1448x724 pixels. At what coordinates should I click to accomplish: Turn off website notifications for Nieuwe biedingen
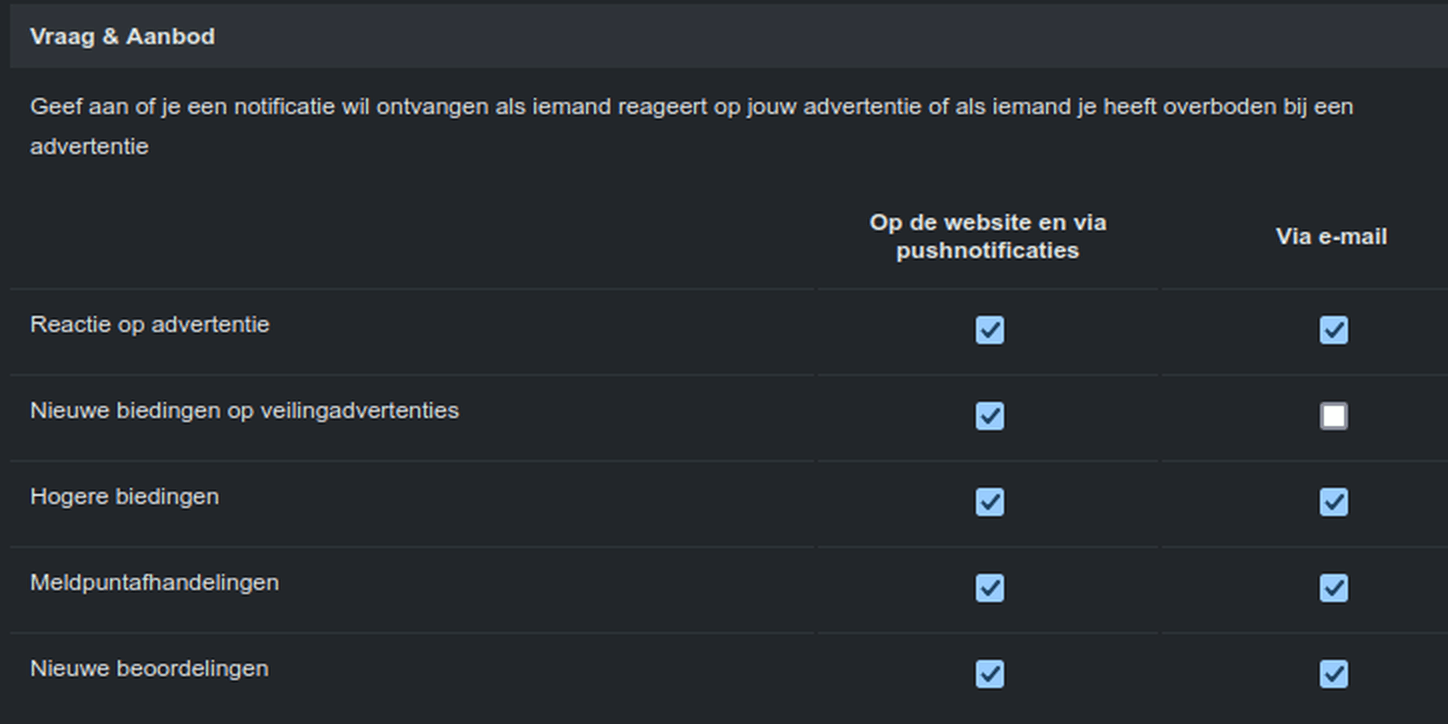pos(989,416)
